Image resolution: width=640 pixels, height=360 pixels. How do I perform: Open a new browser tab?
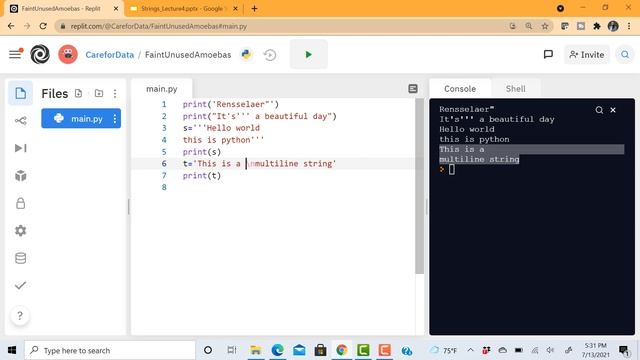click(x=254, y=8)
